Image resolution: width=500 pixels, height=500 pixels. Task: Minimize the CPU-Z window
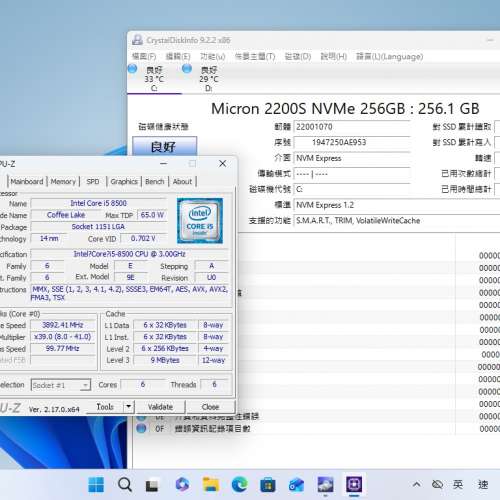(x=164, y=164)
